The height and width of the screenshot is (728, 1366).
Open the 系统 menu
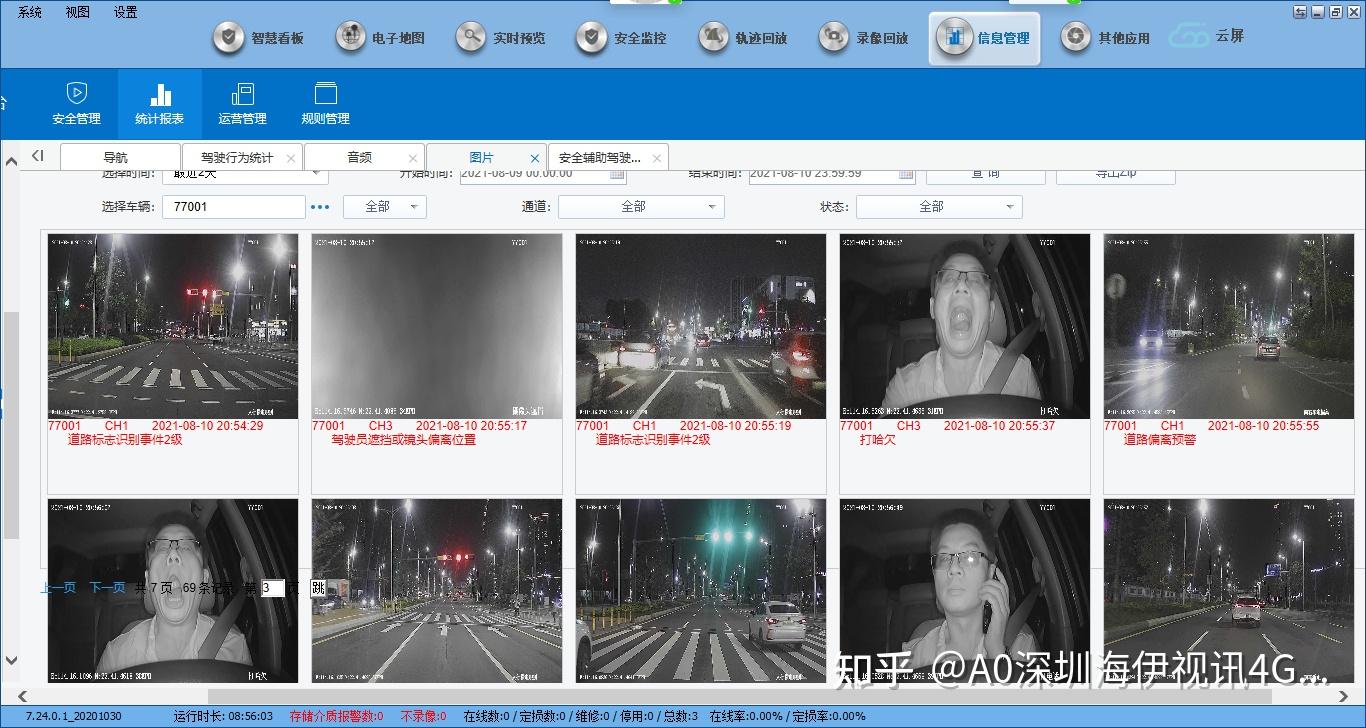[x=30, y=12]
